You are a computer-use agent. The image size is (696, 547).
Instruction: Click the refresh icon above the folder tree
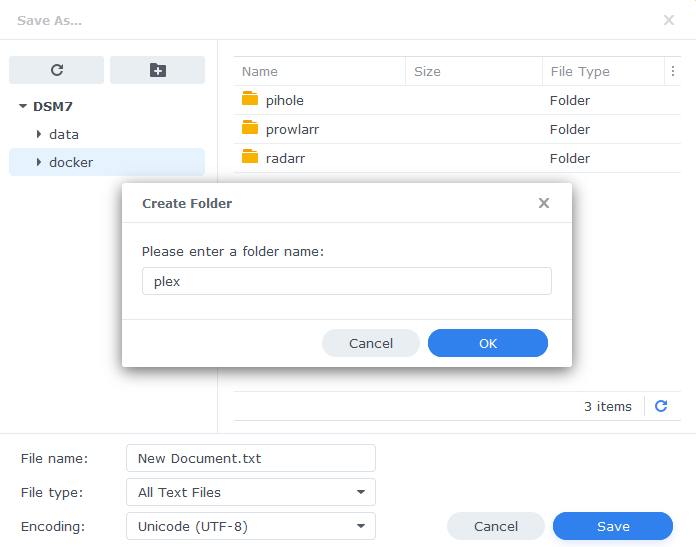(56, 70)
